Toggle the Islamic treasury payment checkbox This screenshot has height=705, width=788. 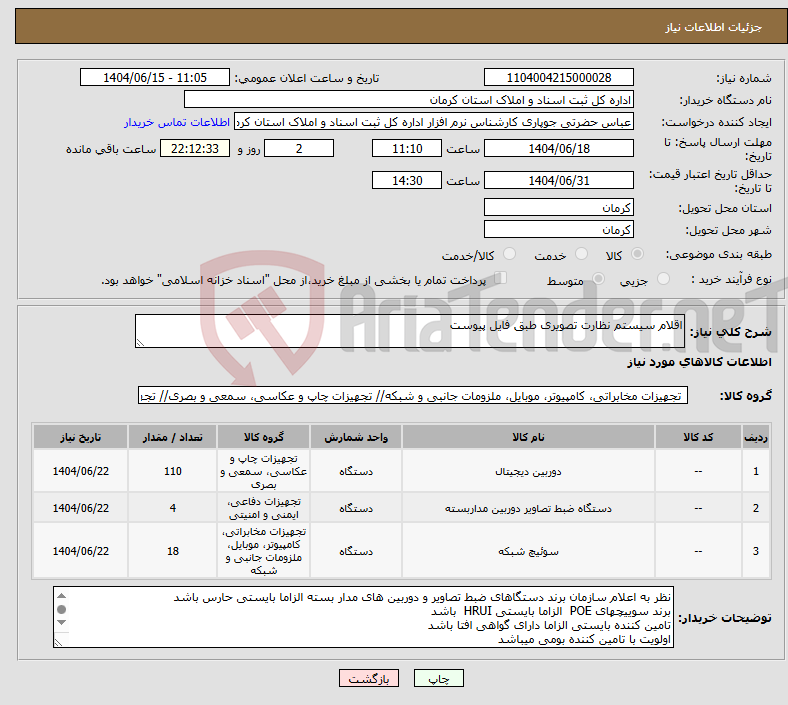pyautogui.click(x=501, y=278)
